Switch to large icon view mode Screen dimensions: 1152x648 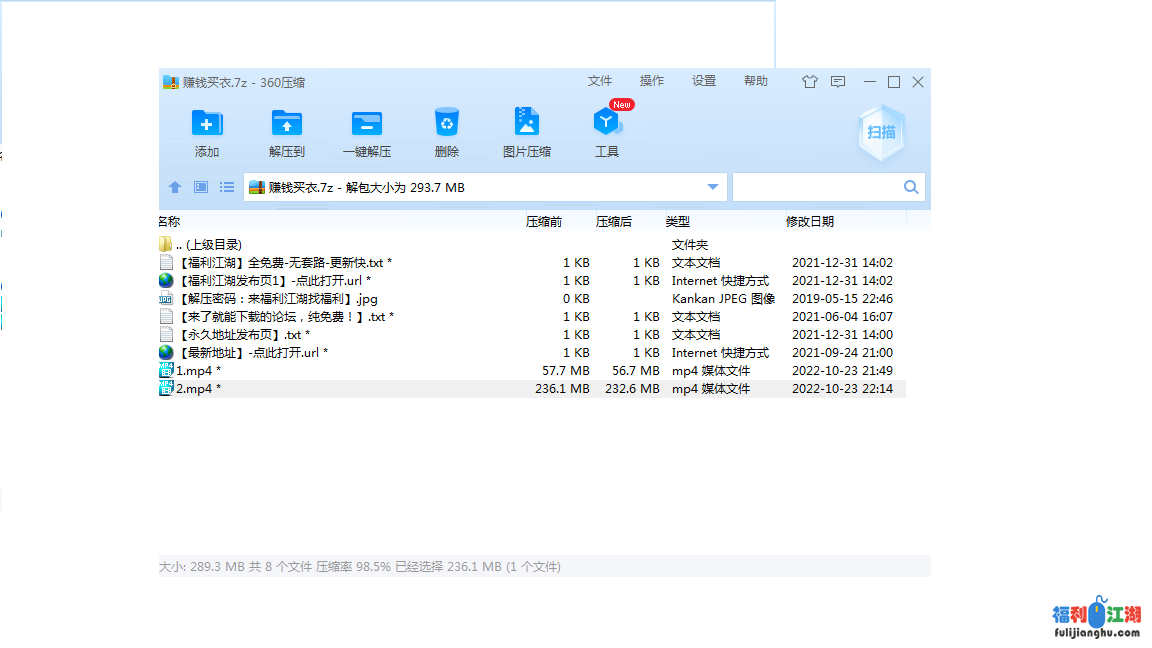pyautogui.click(x=200, y=186)
